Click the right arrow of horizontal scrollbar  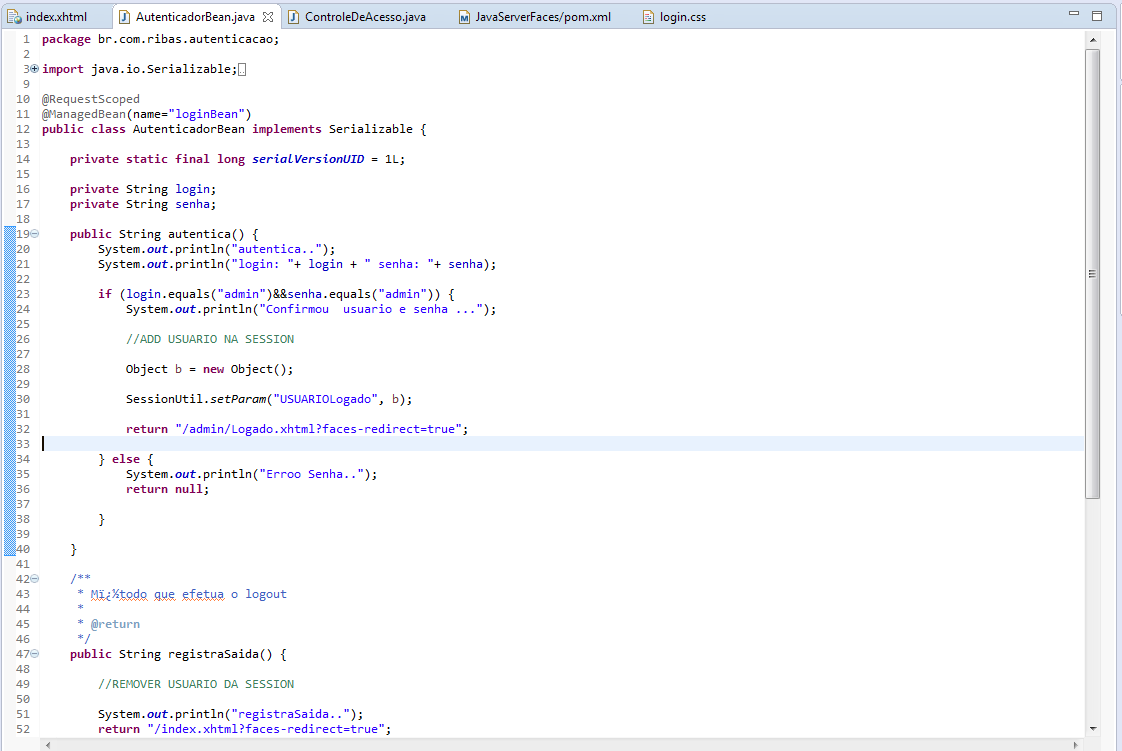pos(1075,745)
